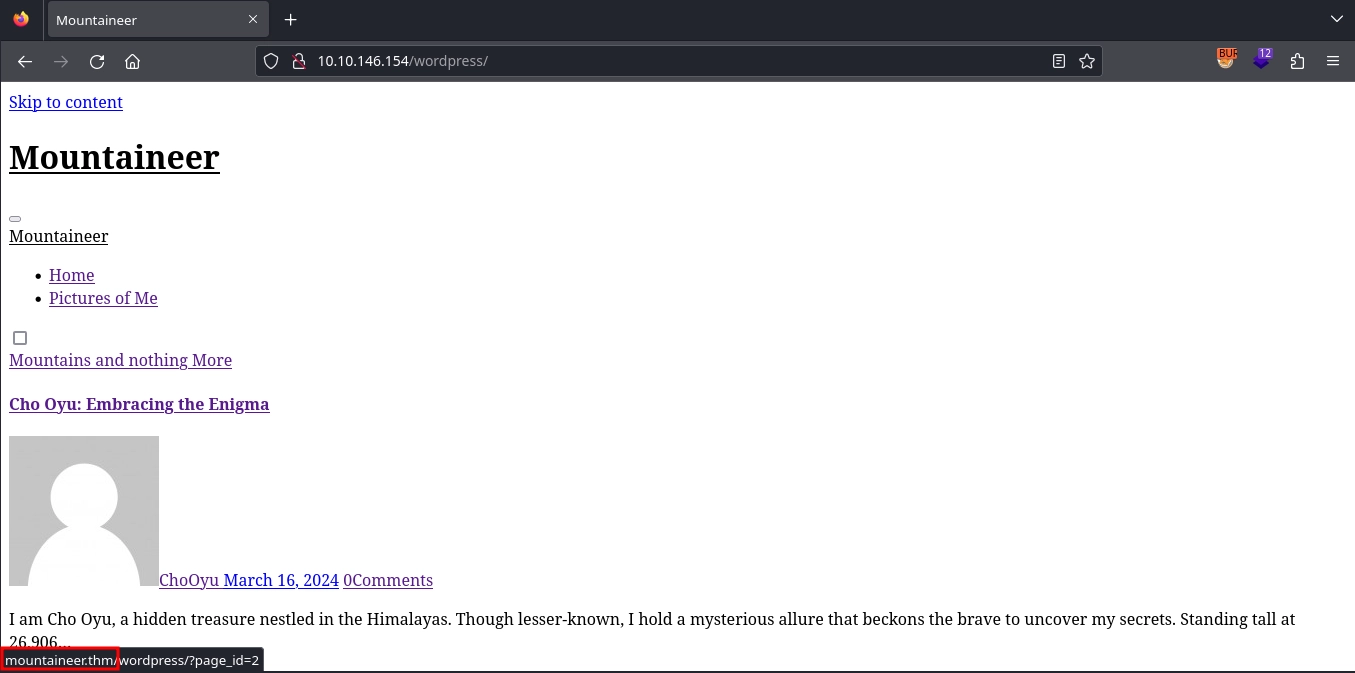1355x673 pixels.
Task: Open the Firefox hamburger application menu
Action: 1332,62
